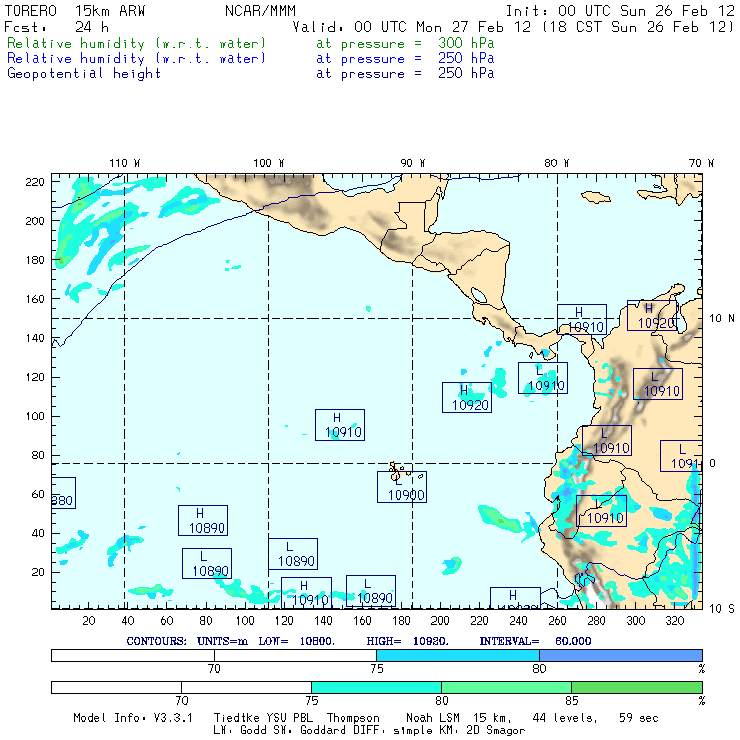The height and width of the screenshot is (740, 740).
Task: Click the 'CONTOURS: UNITS=m' label
Action: click(x=187, y=641)
